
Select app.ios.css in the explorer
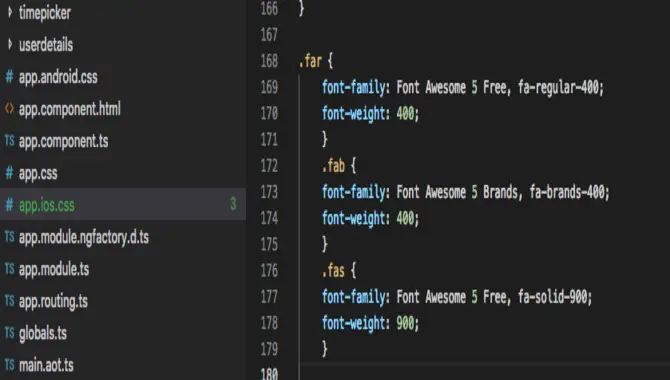pos(123,204)
